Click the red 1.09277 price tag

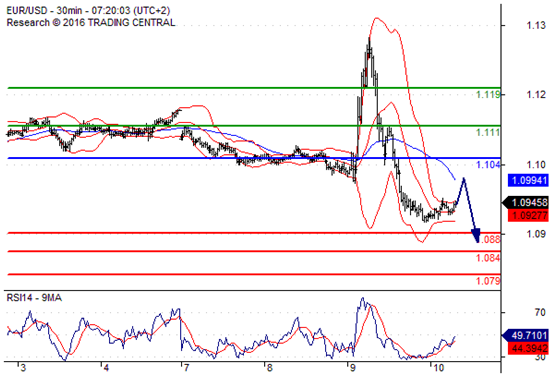coord(528,215)
